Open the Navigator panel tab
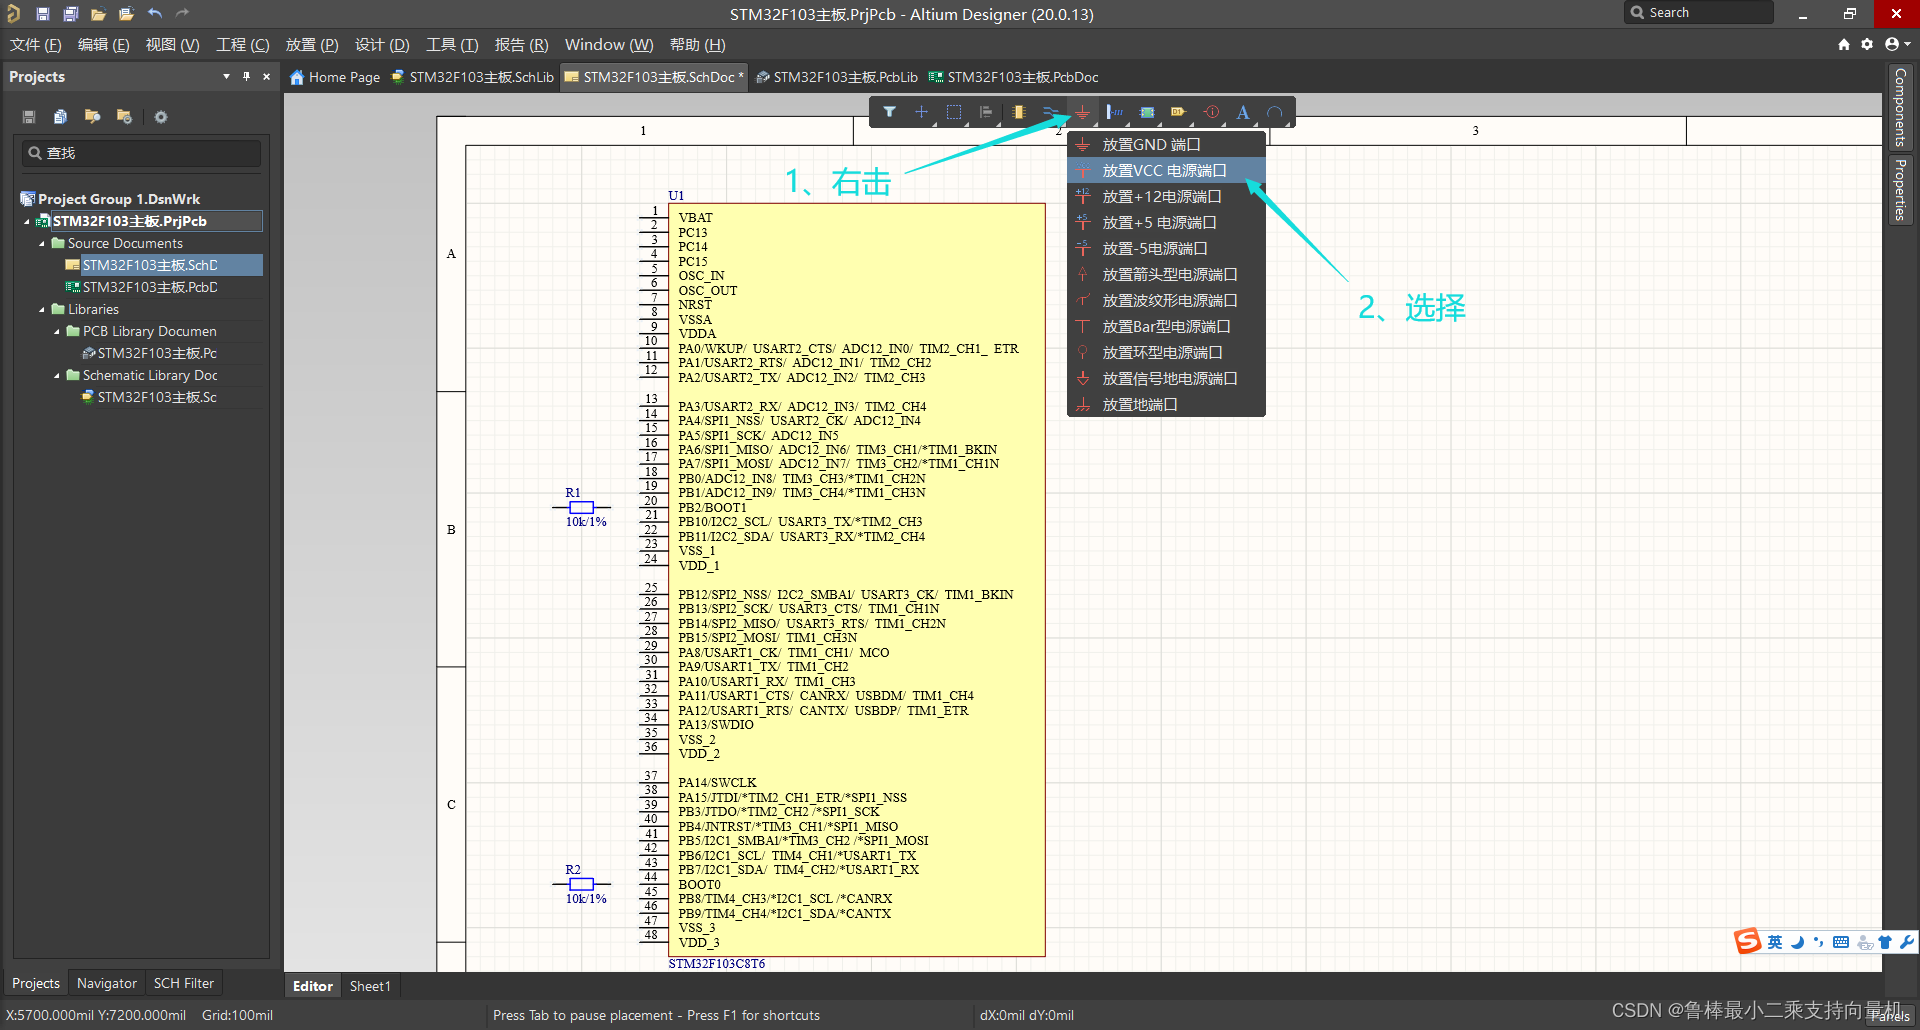This screenshot has height=1030, width=1920. (106, 983)
